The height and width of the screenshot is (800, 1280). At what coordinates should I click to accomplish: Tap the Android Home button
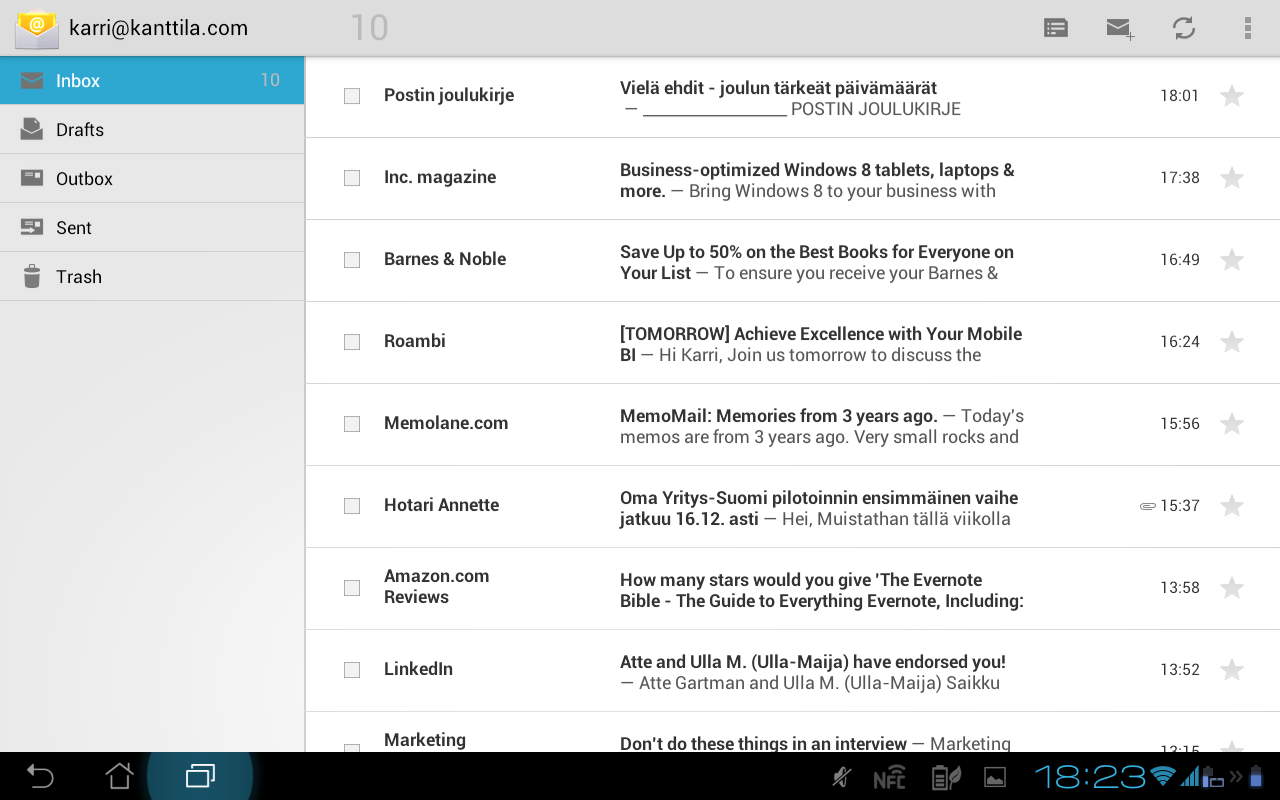[120, 776]
